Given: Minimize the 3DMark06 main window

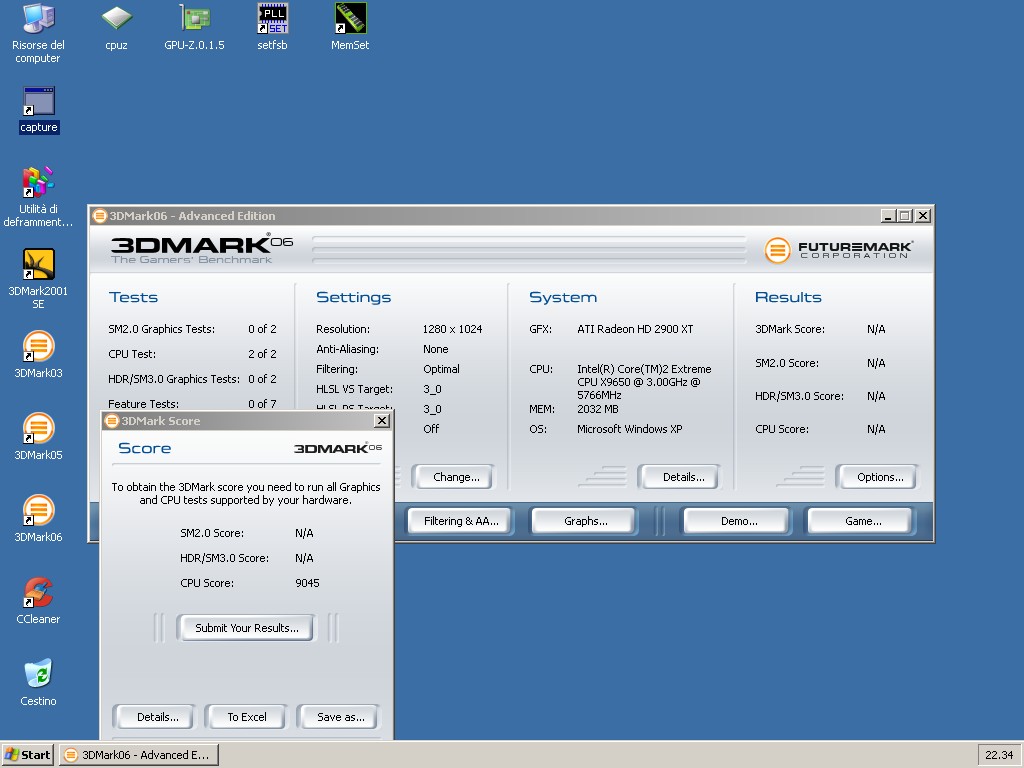Looking at the screenshot, I should [x=888, y=216].
